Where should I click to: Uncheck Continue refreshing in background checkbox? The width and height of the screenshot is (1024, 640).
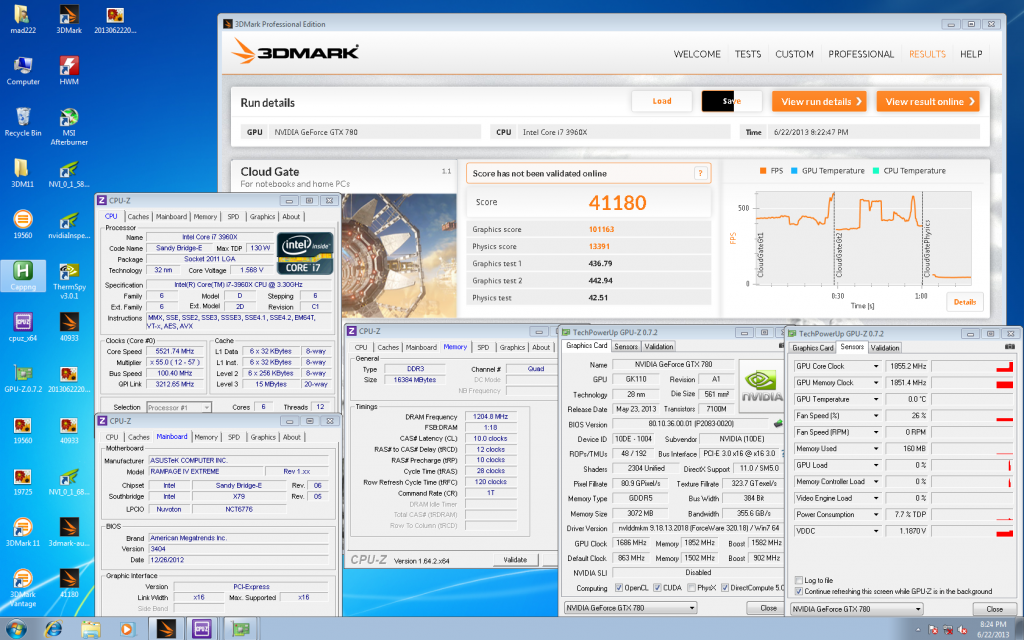point(797,591)
